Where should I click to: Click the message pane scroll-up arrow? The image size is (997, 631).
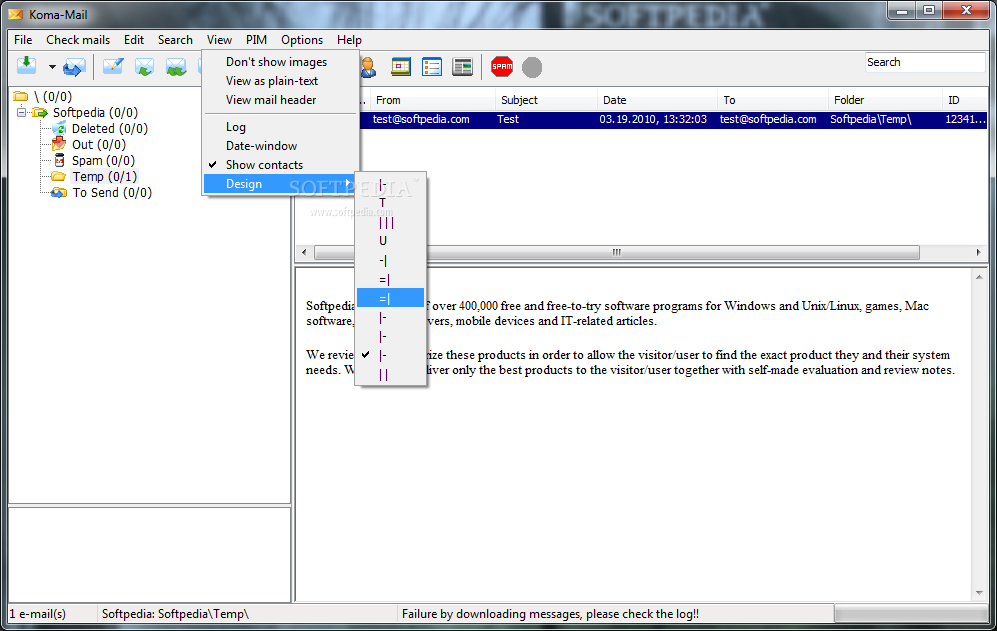979,277
